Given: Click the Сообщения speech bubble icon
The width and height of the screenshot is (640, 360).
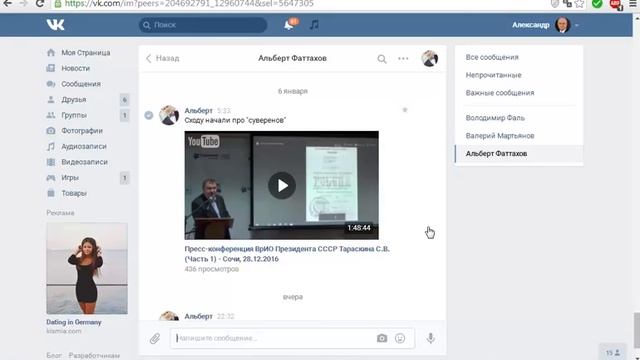Looking at the screenshot, I should click(51, 84).
